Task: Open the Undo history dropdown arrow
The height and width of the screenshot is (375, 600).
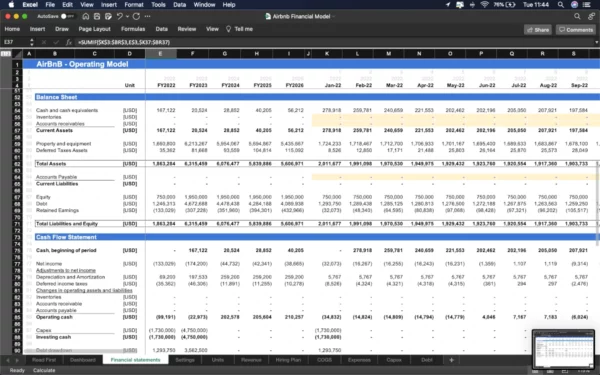Action: (x=127, y=16)
